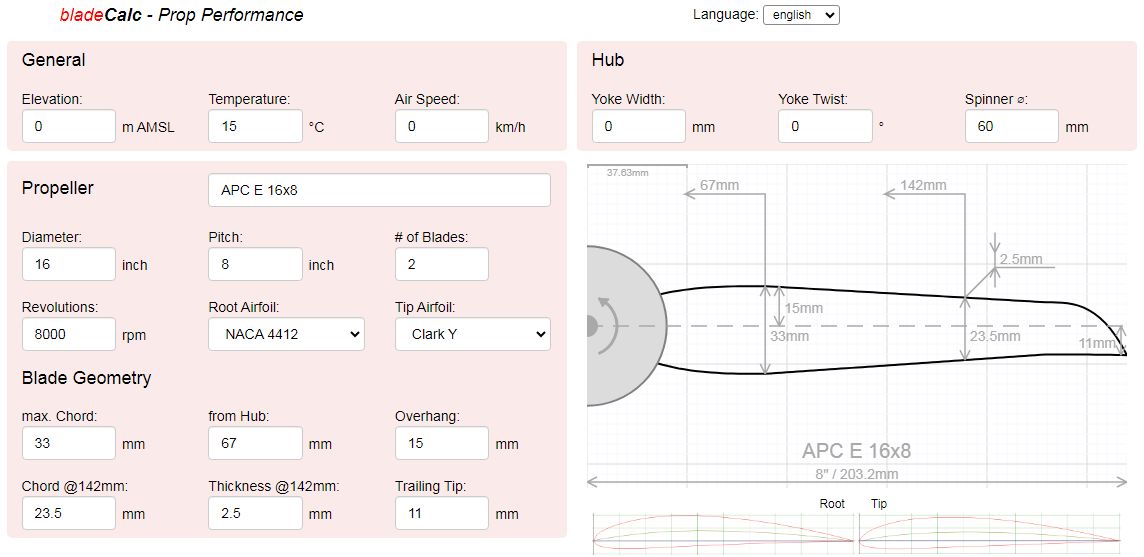The width and height of the screenshot is (1144, 557).
Task: Click the Thickness @142mm input field
Action: click(x=255, y=513)
